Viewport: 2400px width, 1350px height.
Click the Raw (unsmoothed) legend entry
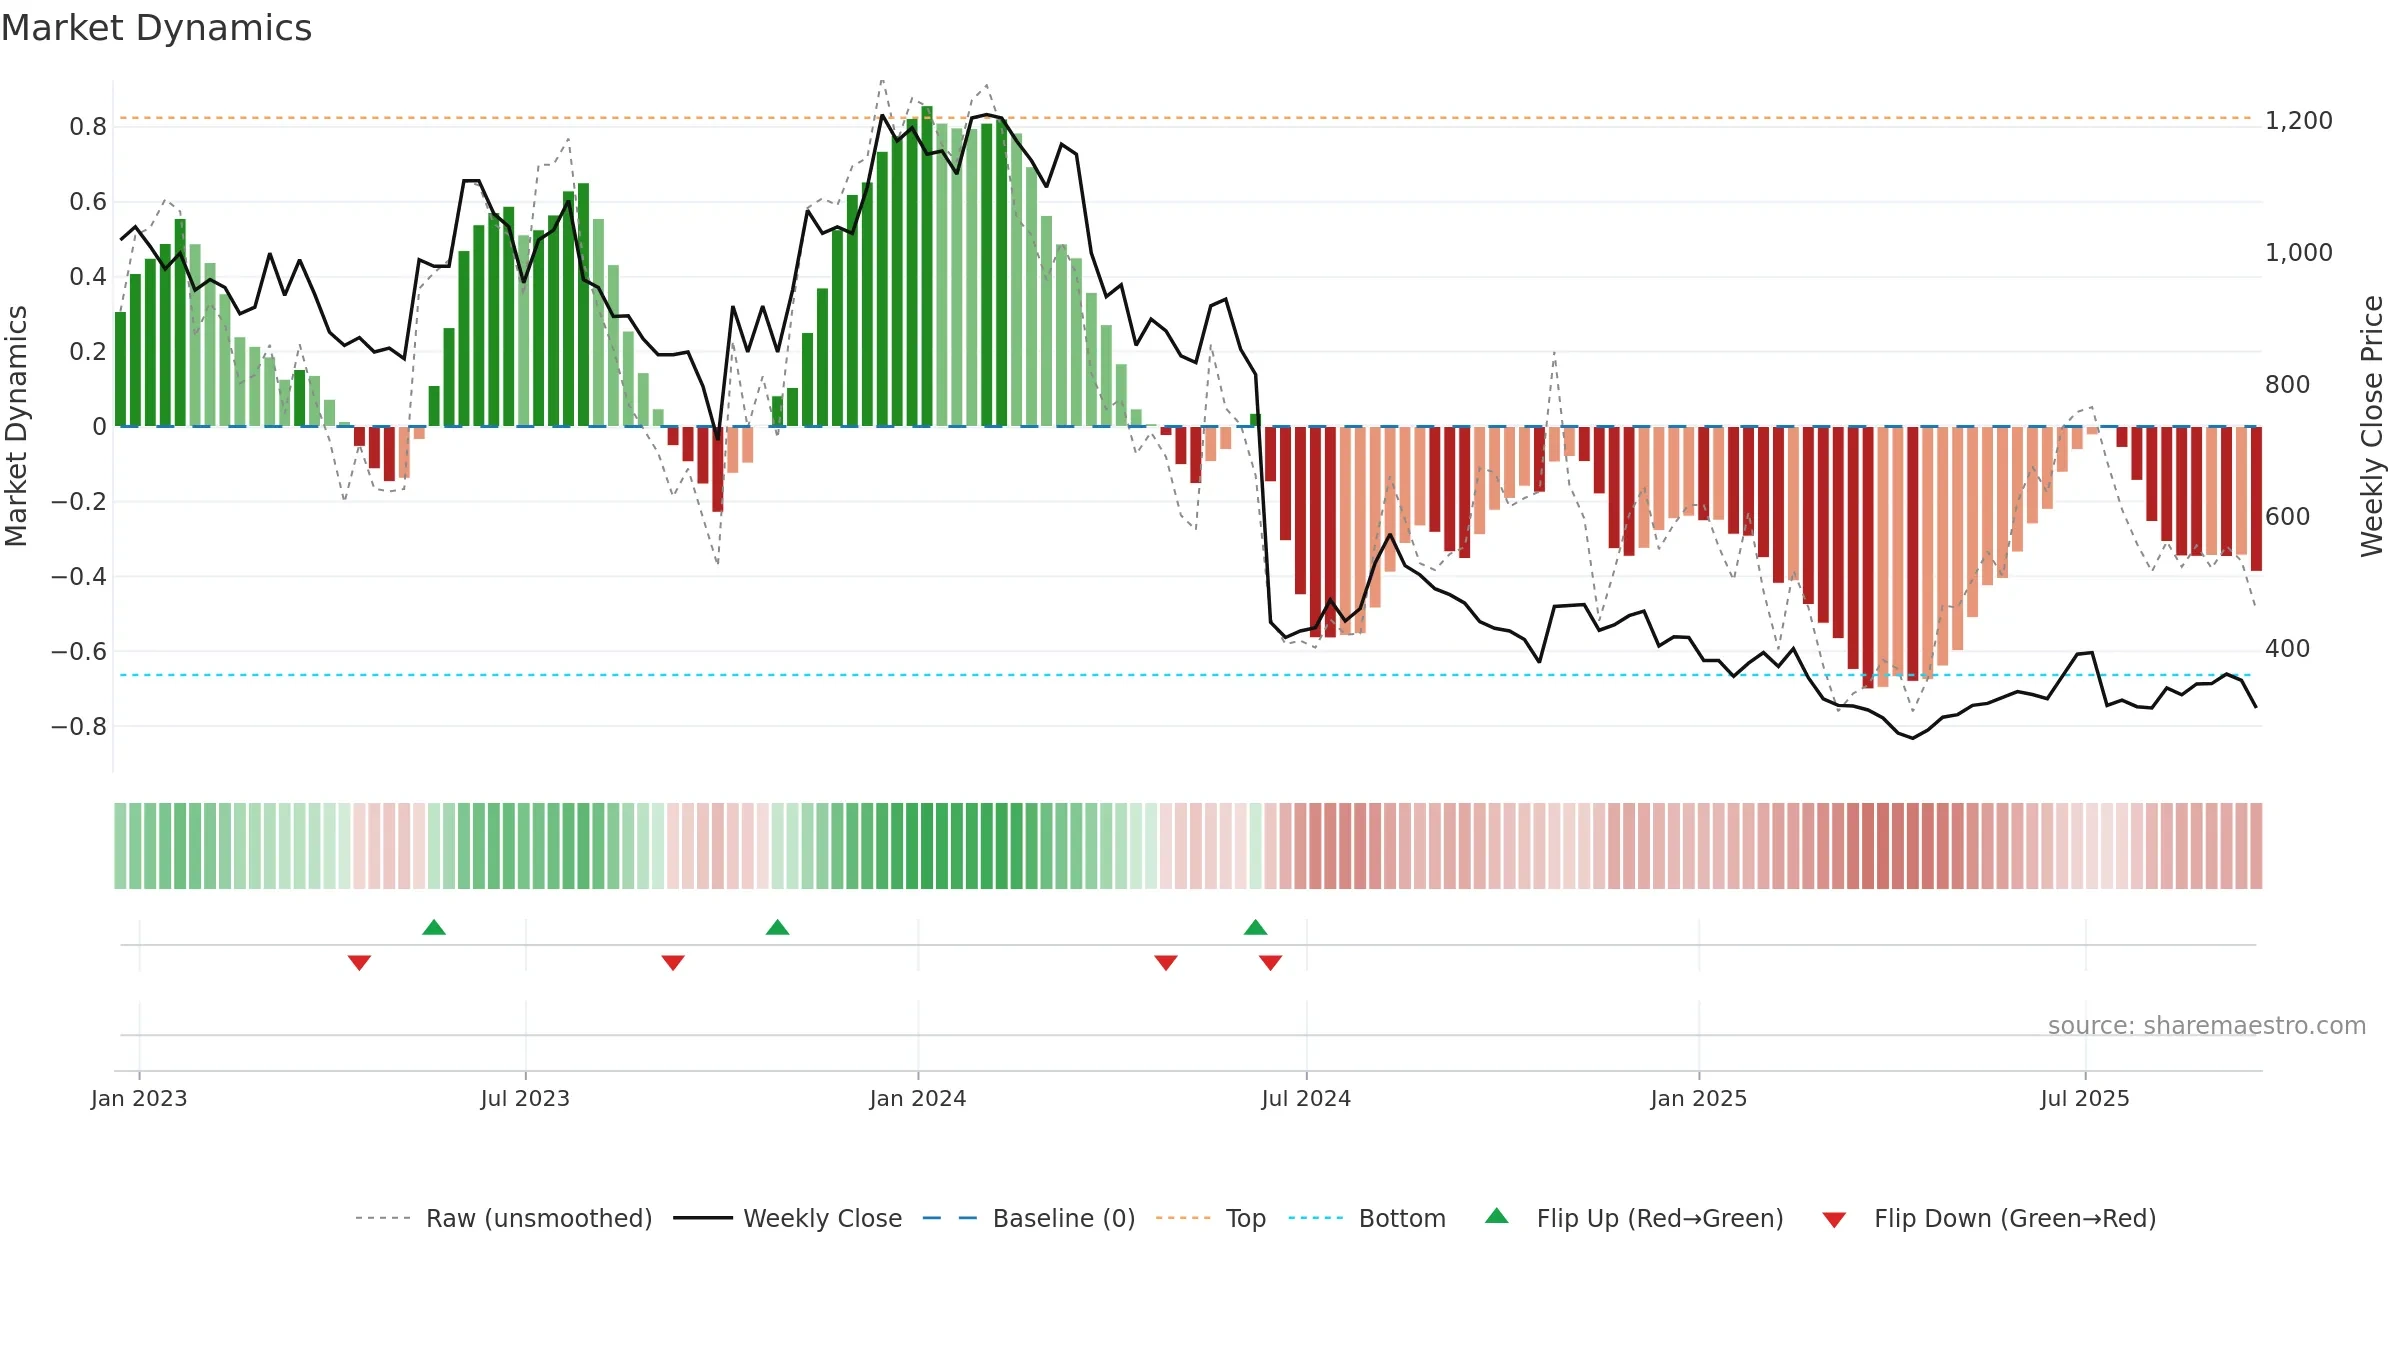coord(503,1218)
